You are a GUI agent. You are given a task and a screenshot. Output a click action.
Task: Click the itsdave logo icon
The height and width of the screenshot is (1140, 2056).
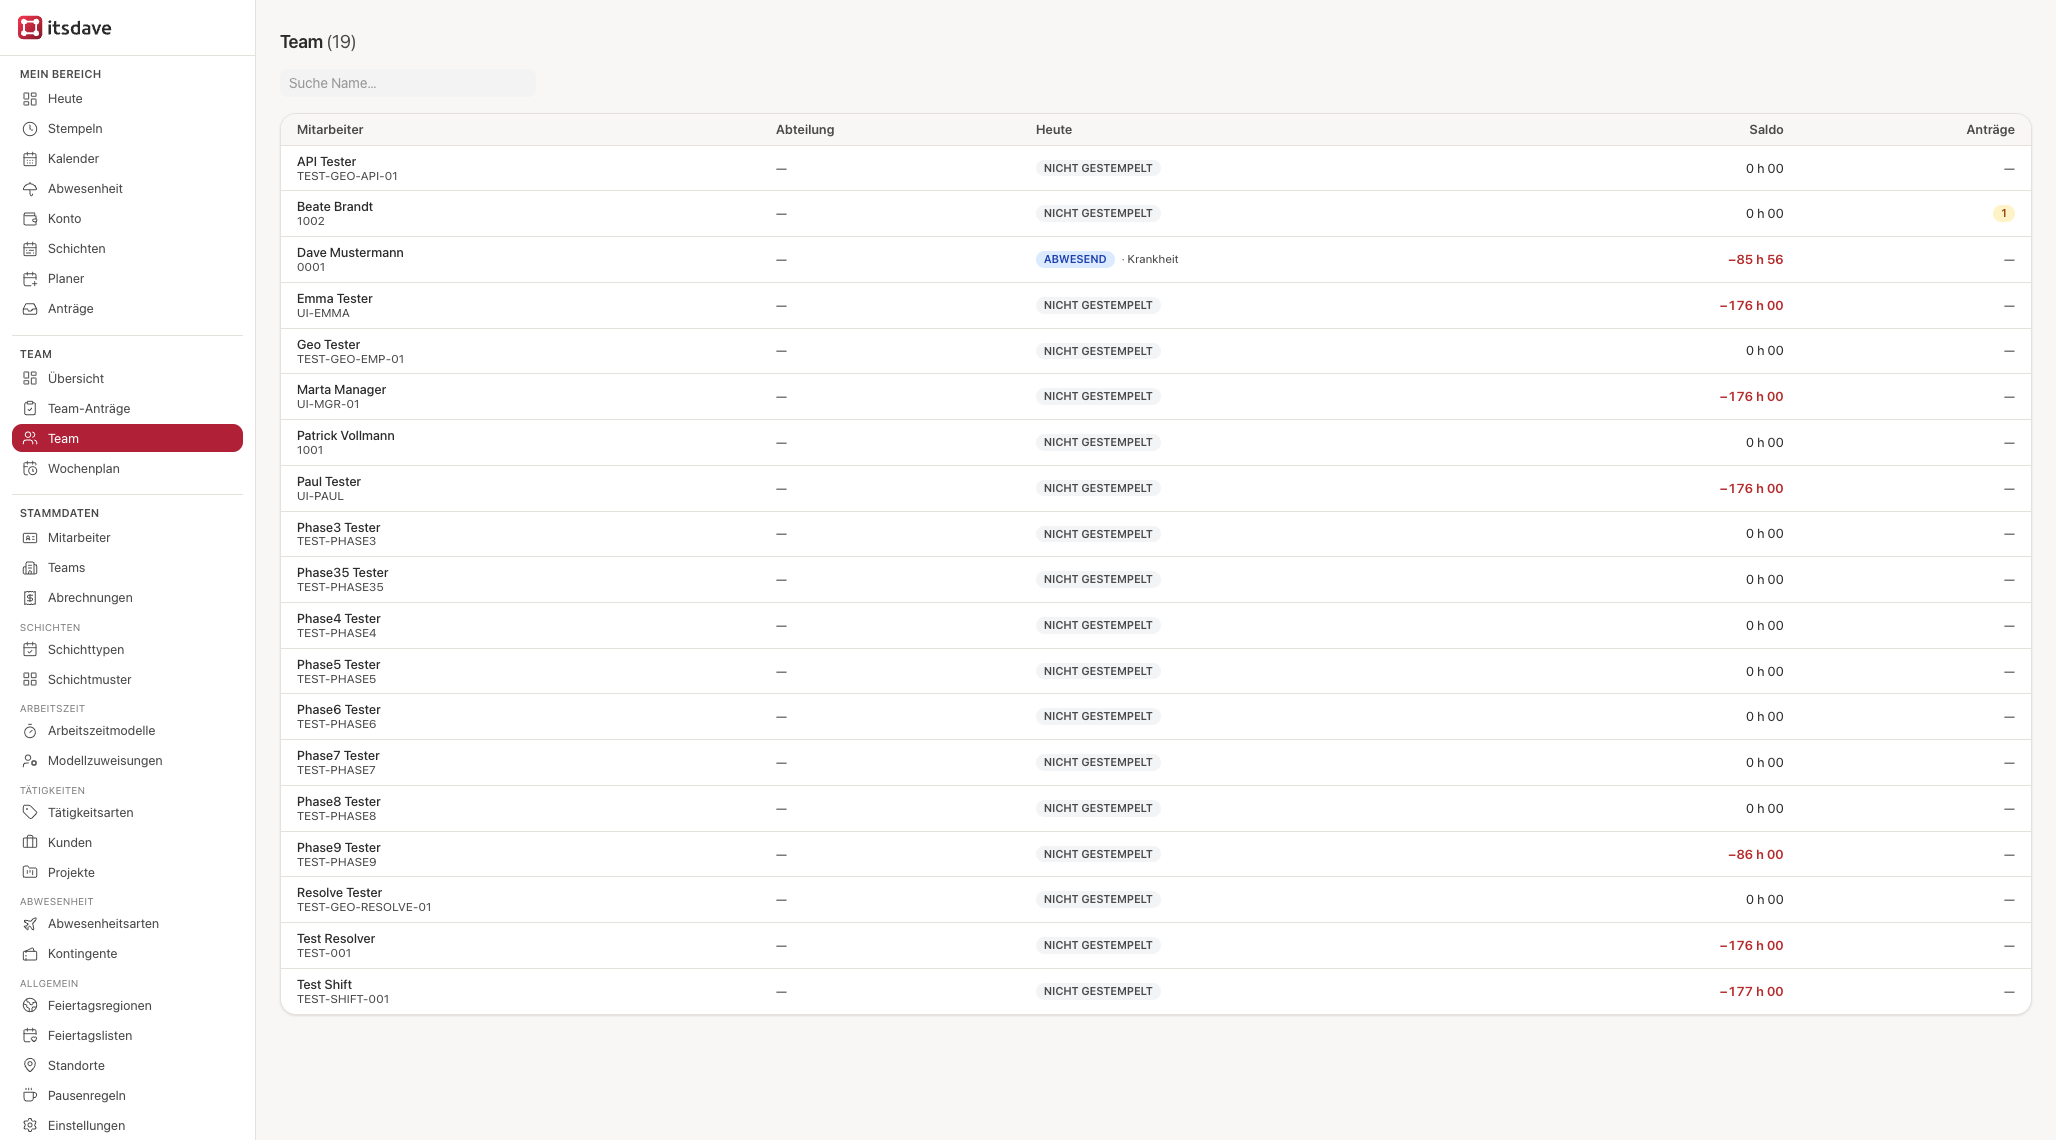click(x=30, y=28)
